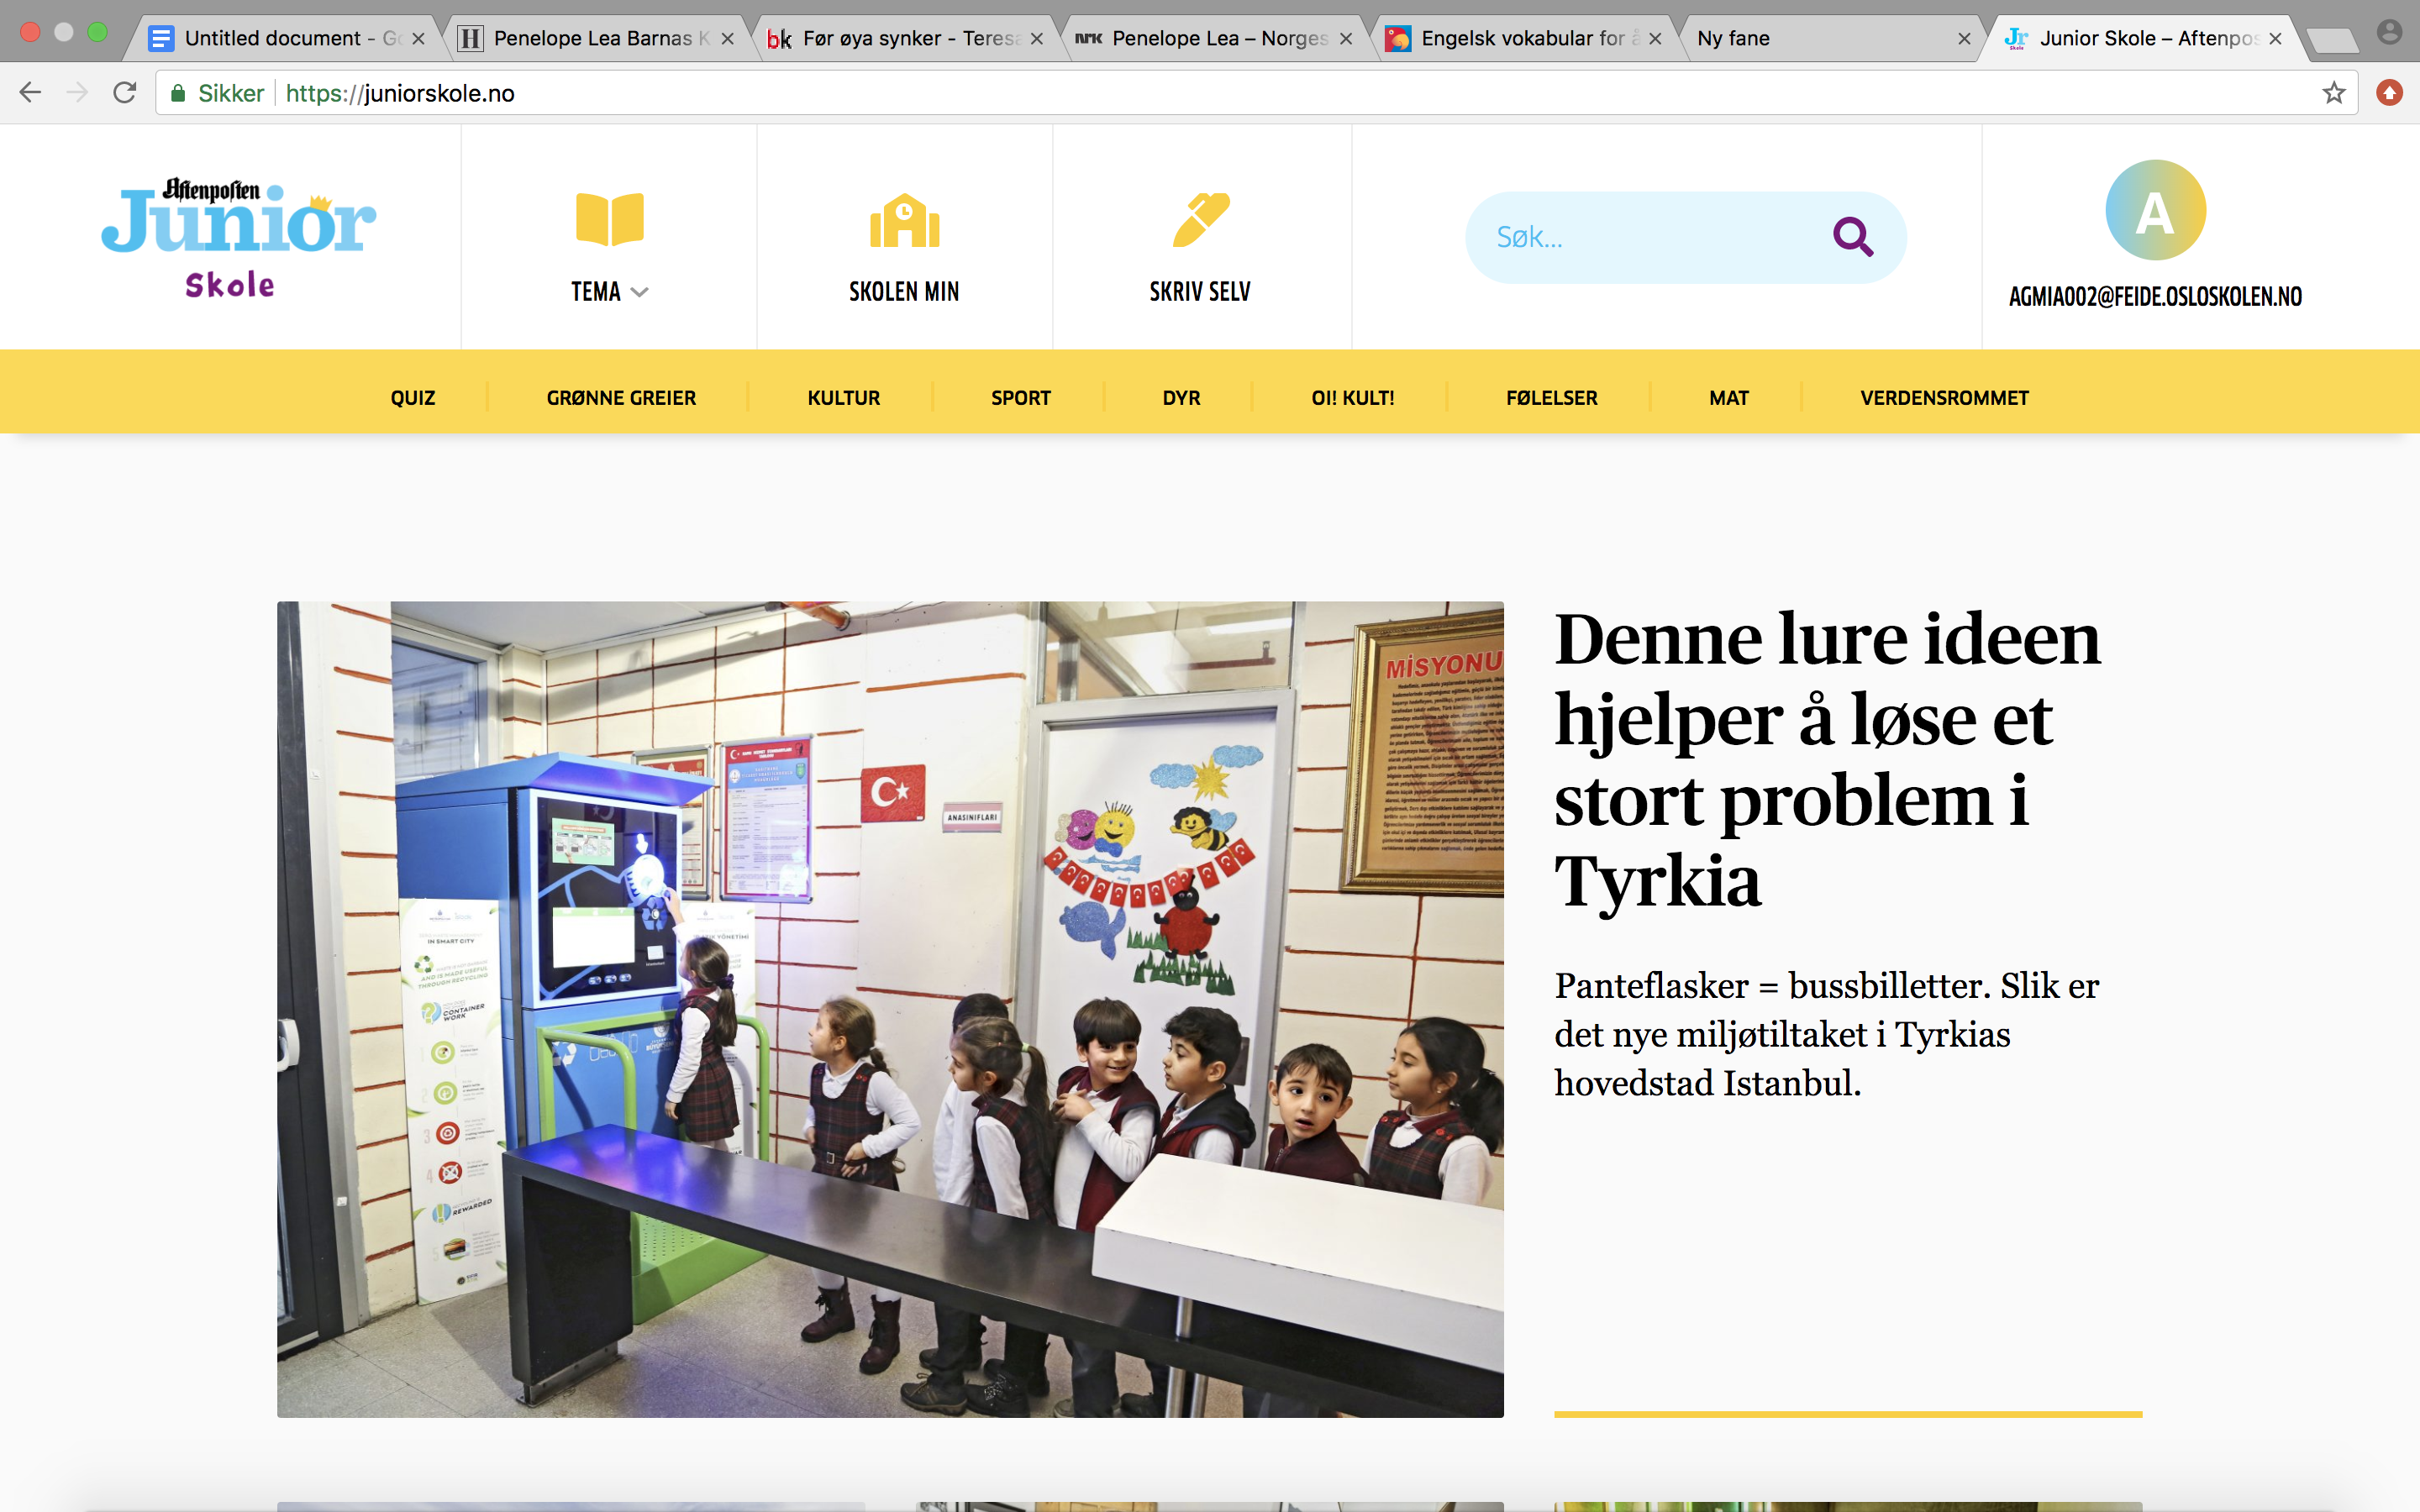Screen dimensions: 2420x1512
Task: Open the DYR category
Action: 1181,398
